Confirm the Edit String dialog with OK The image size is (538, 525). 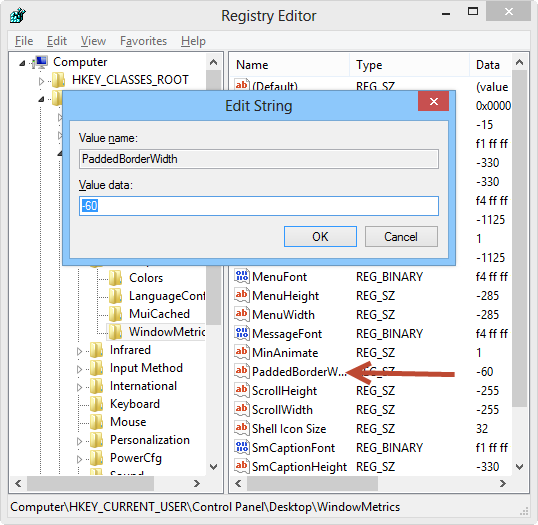pyautogui.click(x=320, y=236)
